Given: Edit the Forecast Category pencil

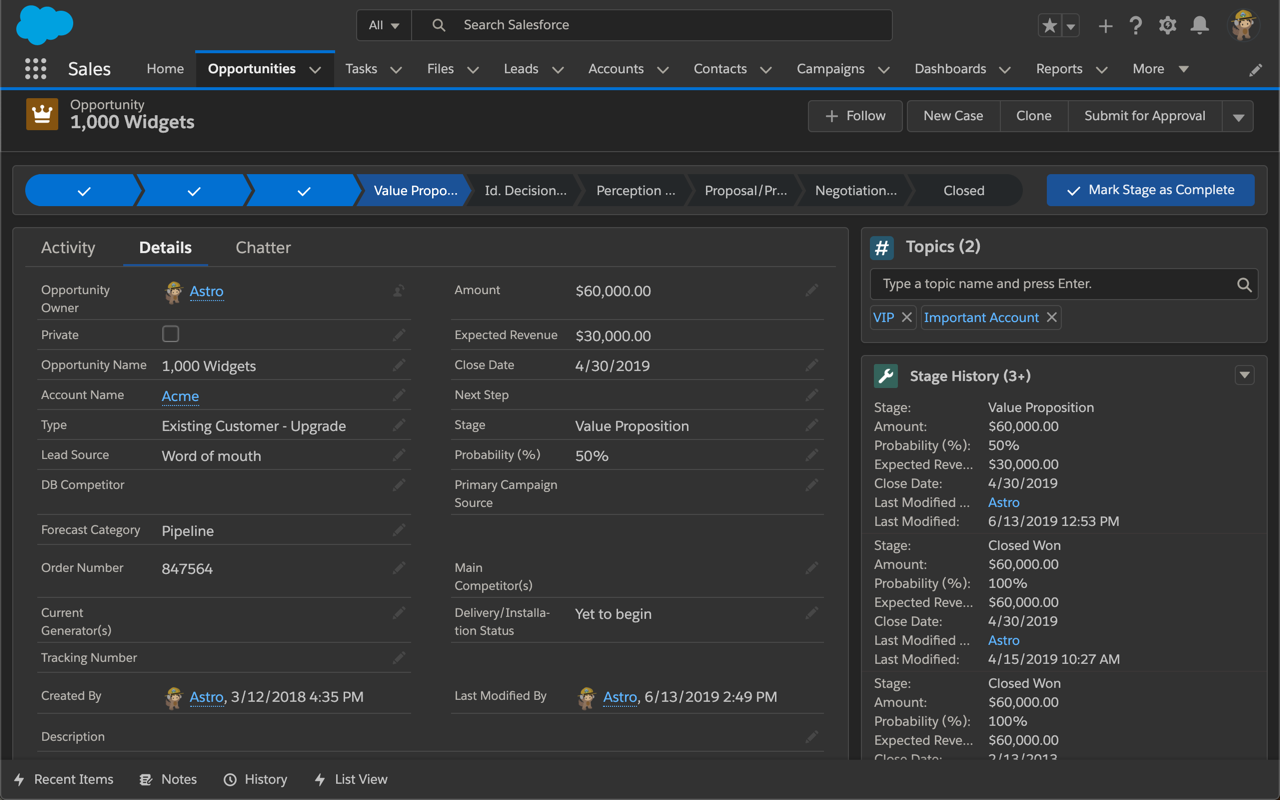Looking at the screenshot, I should [399, 530].
